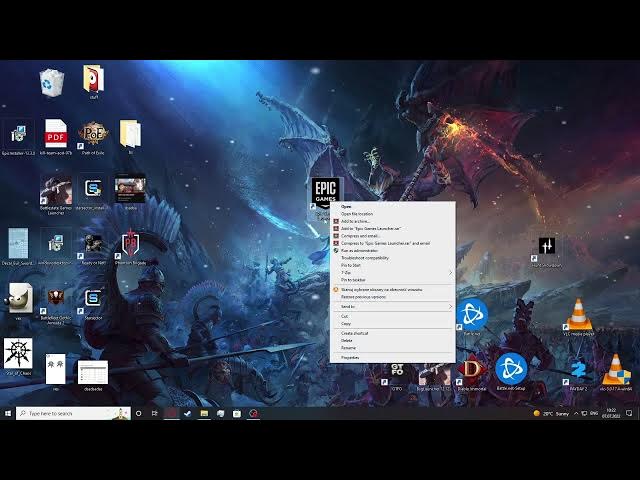
Task: Open Task View on the taskbar
Action: coord(155,413)
